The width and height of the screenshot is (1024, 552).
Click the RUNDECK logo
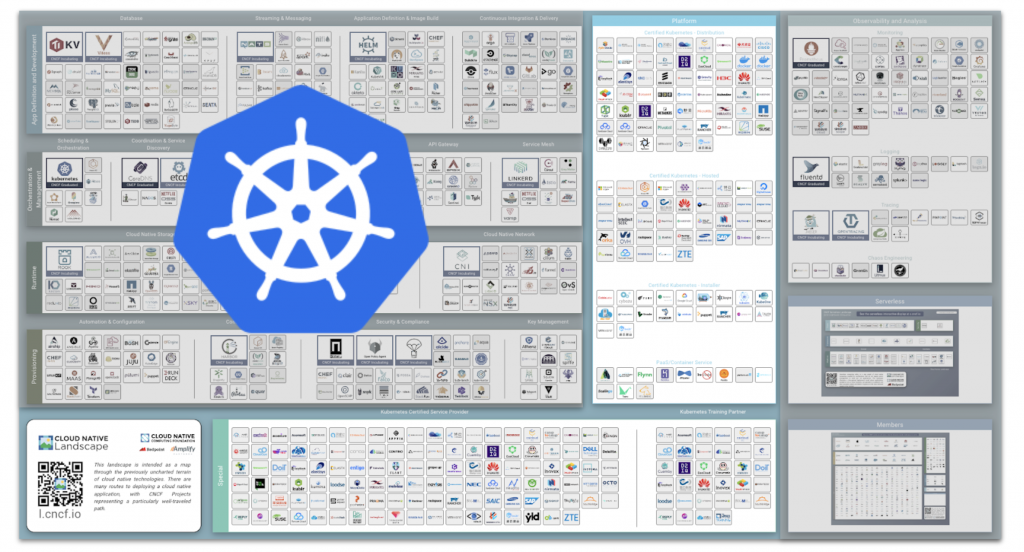(x=171, y=375)
